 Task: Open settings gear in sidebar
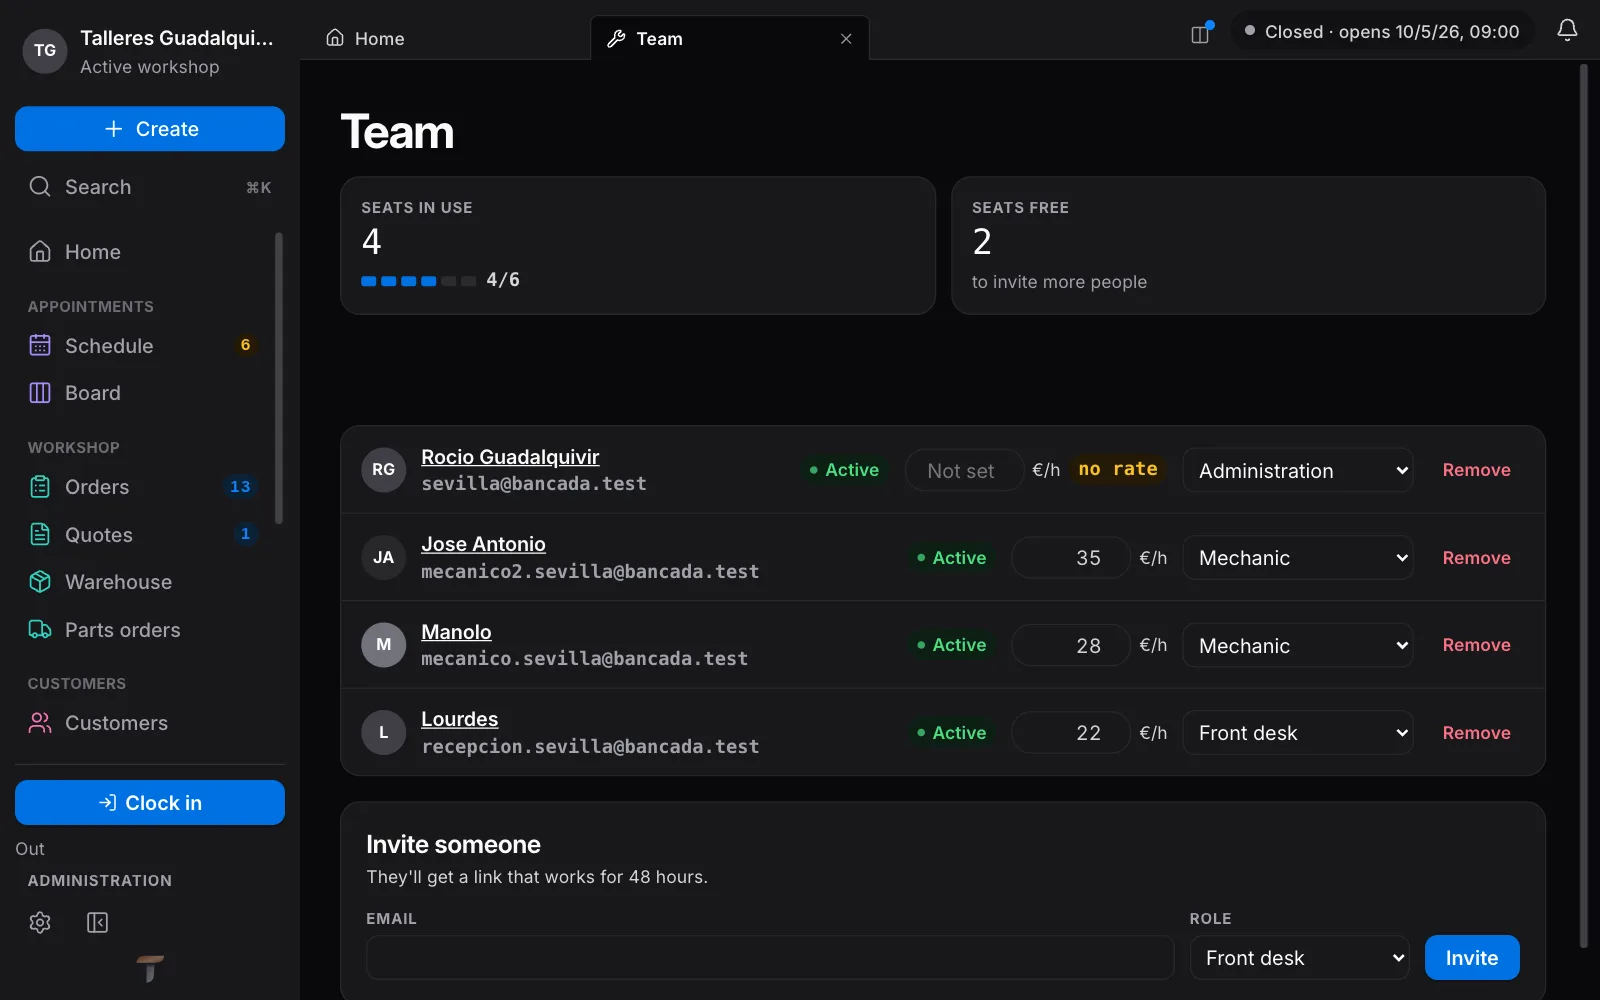[40, 922]
